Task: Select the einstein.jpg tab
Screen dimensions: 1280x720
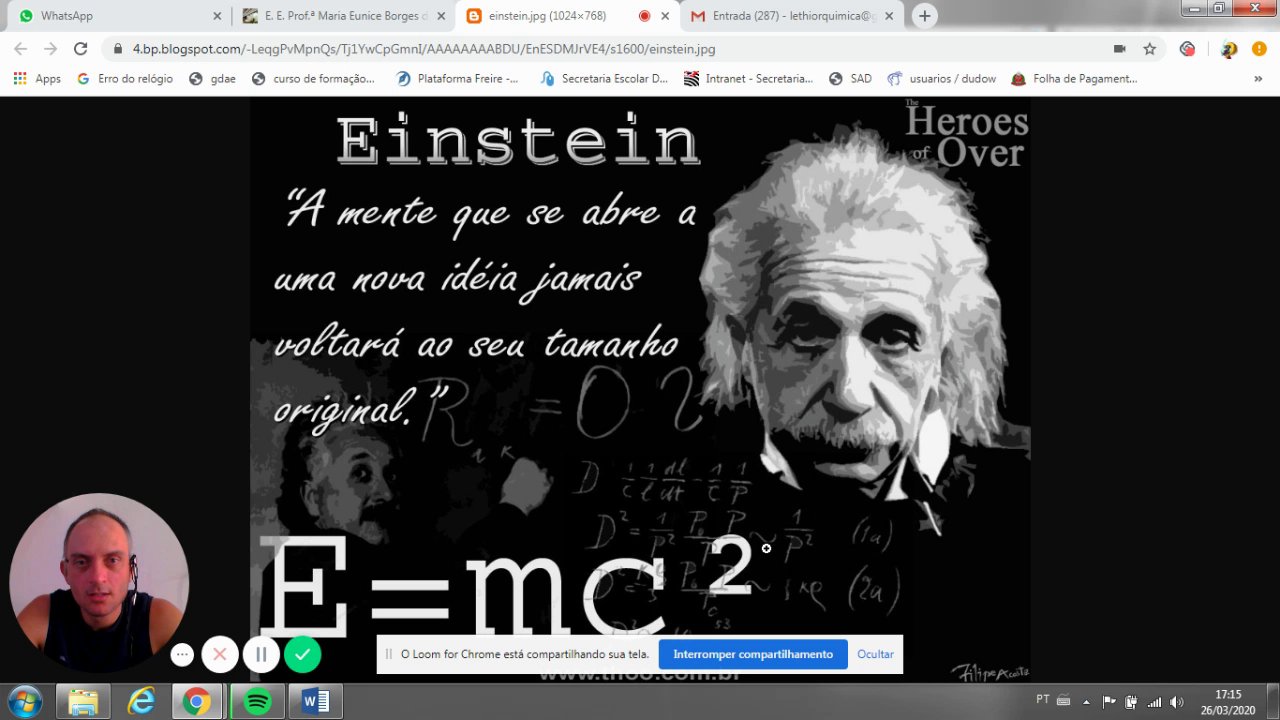Action: [568, 16]
